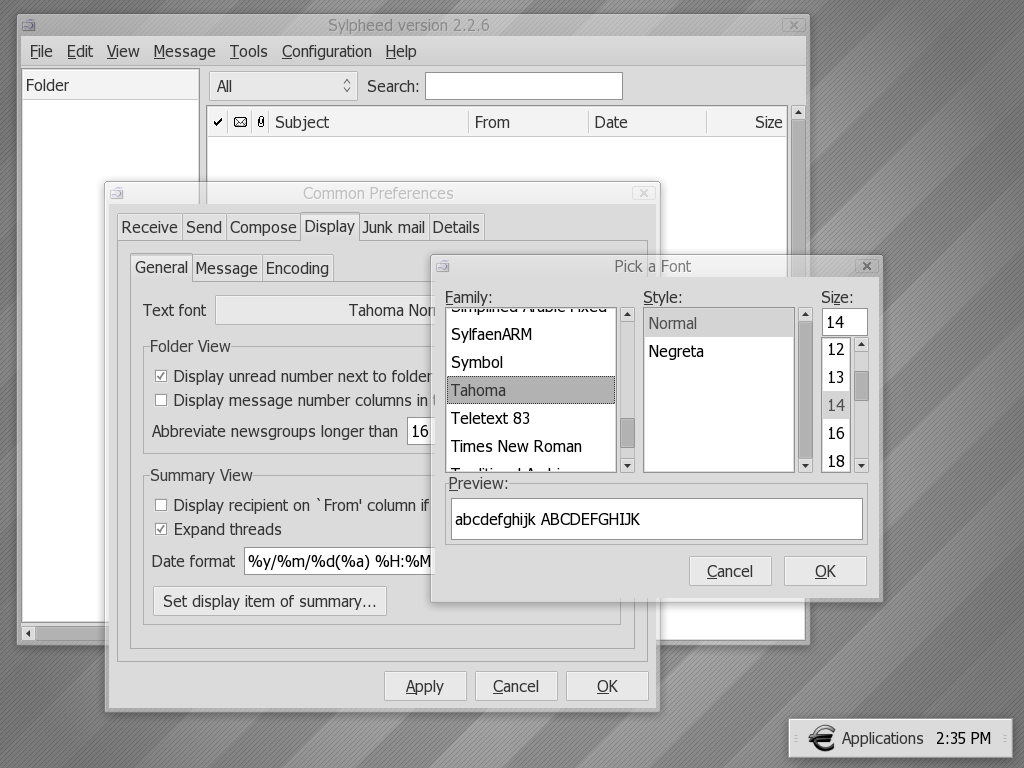Viewport: 1024px width, 768px height.
Task: Click Apply in Common Preferences
Action: [424, 686]
